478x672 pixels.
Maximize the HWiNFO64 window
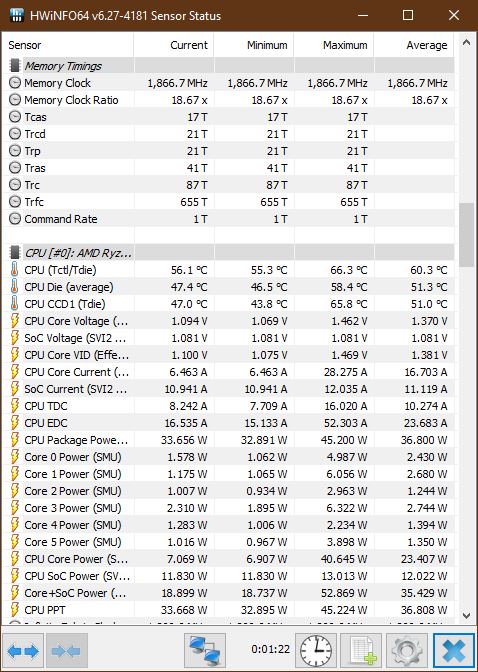408,15
